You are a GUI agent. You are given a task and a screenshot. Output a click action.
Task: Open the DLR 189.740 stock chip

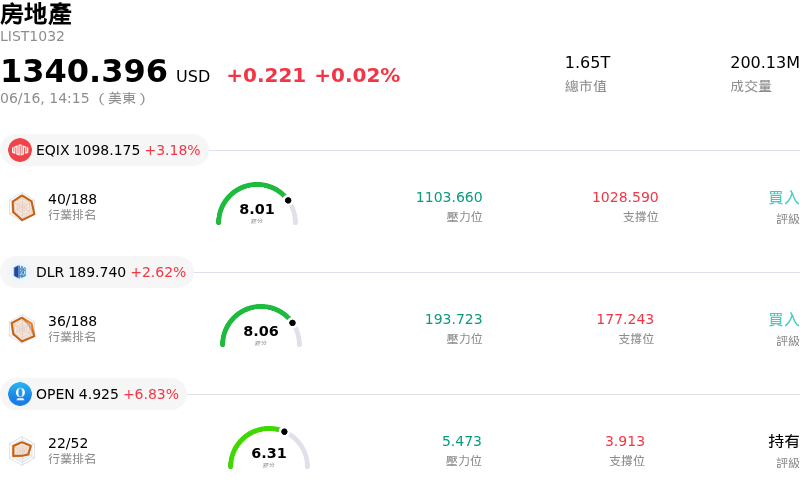click(x=97, y=272)
